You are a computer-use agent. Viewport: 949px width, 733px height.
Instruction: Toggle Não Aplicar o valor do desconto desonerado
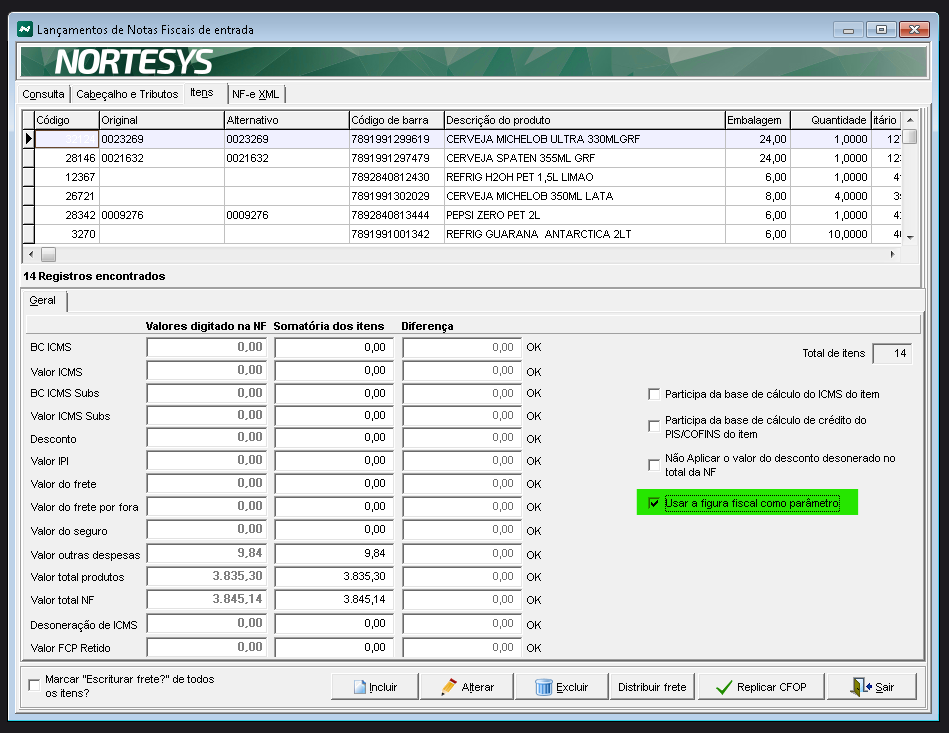pos(655,465)
